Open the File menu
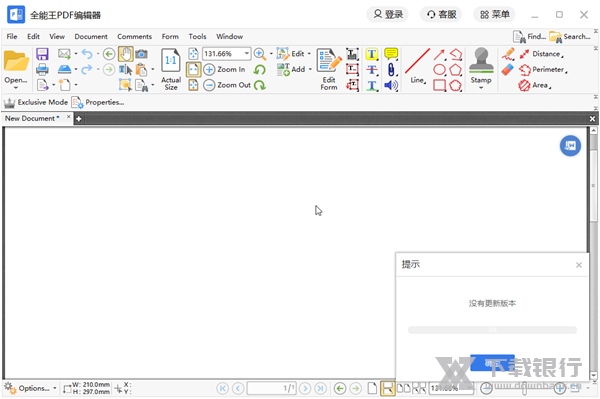This screenshot has width=600, height=399. point(12,36)
